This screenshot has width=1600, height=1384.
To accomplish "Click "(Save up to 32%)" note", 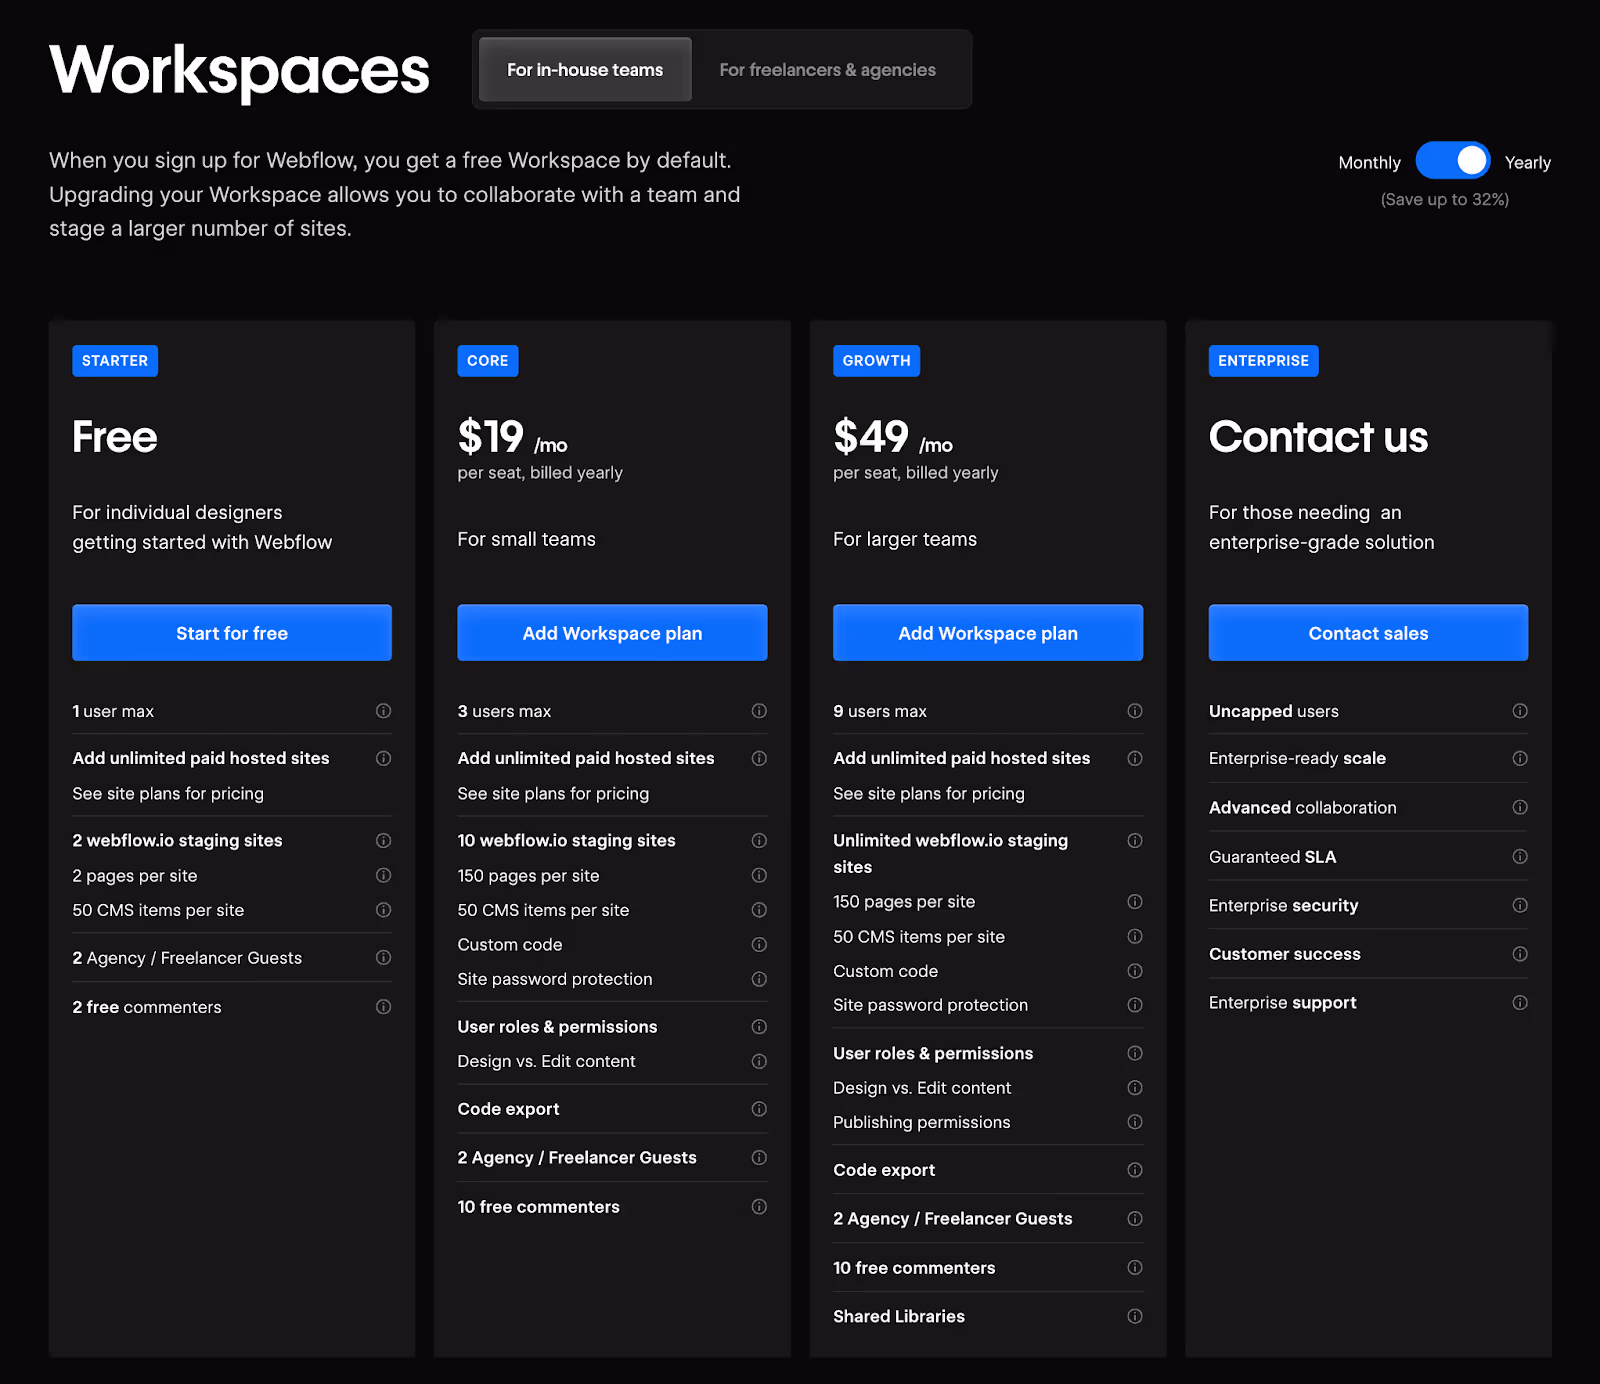I will [x=1444, y=199].
